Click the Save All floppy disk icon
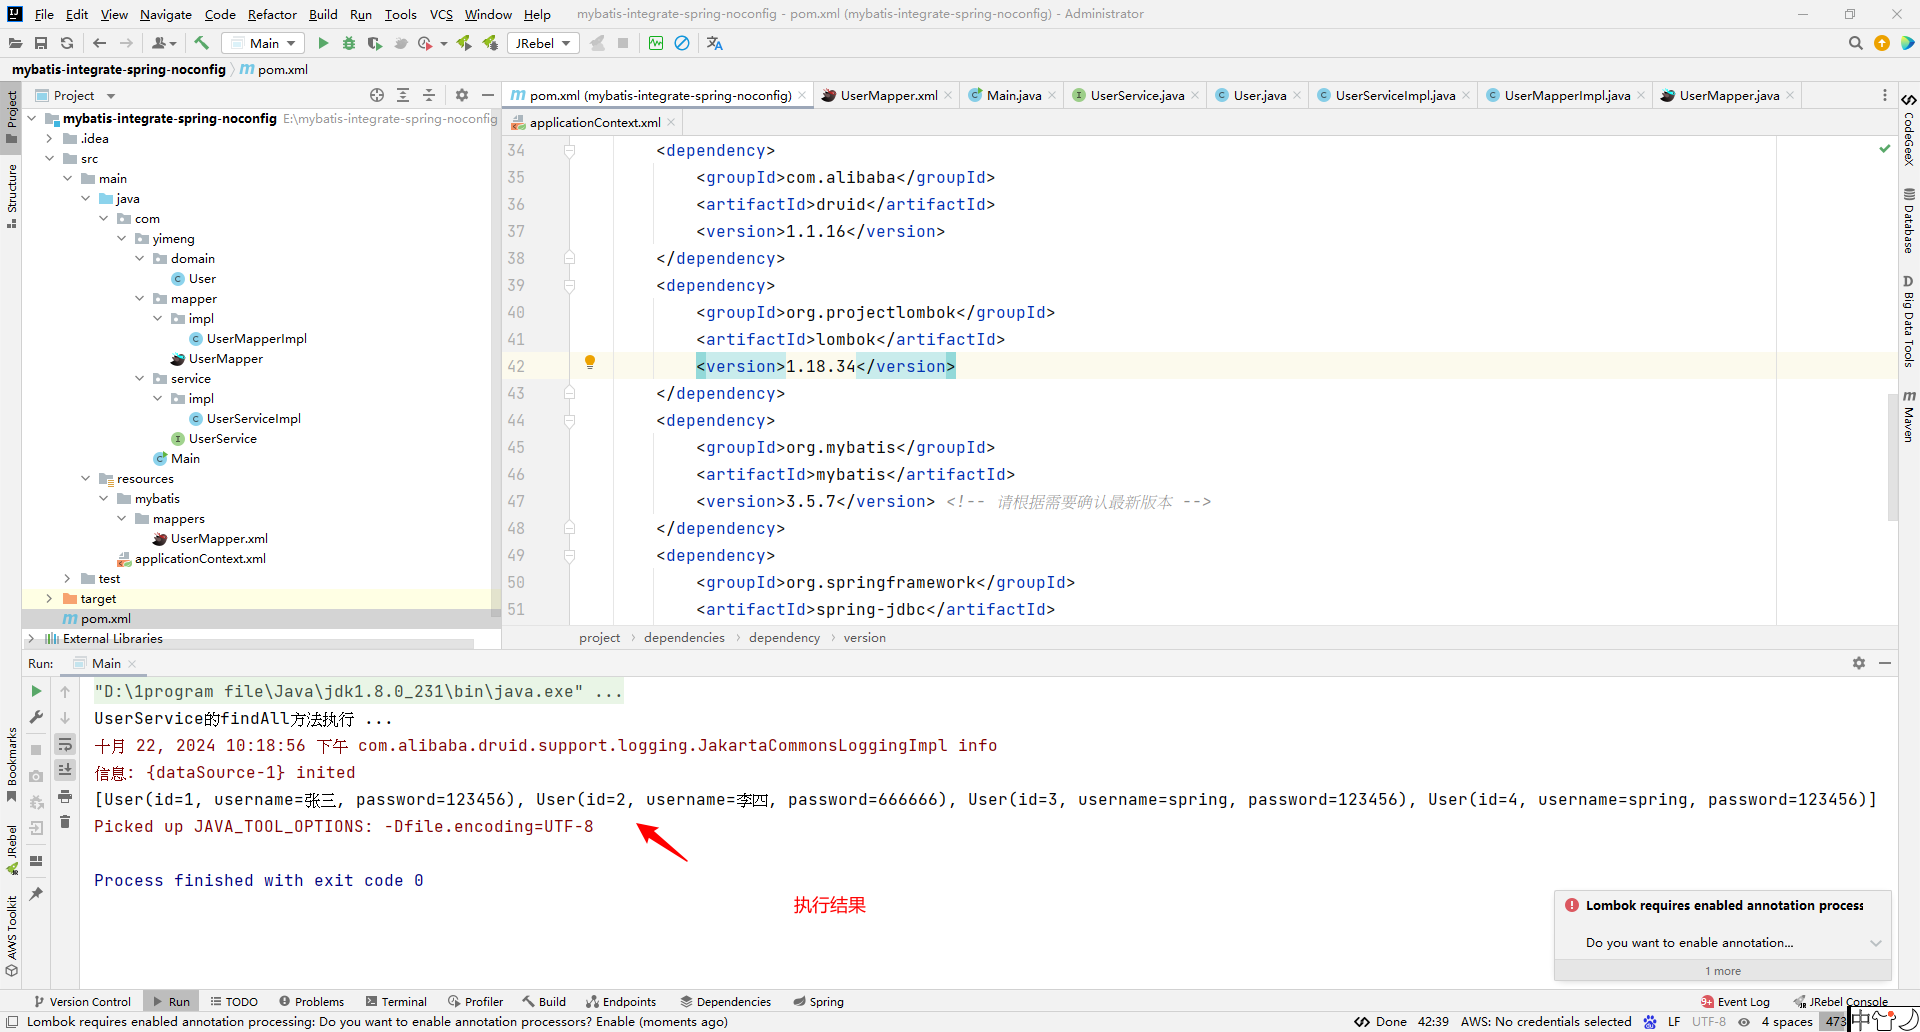The height and width of the screenshot is (1032, 1920). click(41, 43)
